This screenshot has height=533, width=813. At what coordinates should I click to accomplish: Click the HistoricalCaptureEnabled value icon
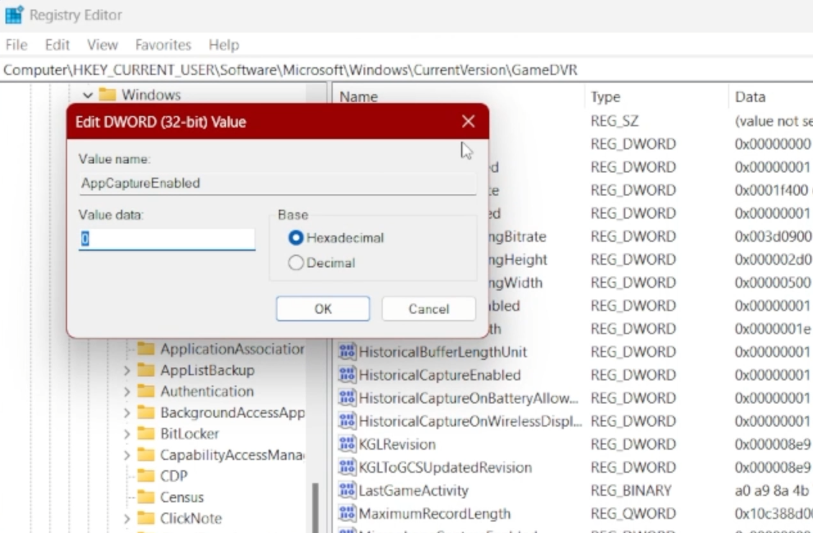347,374
